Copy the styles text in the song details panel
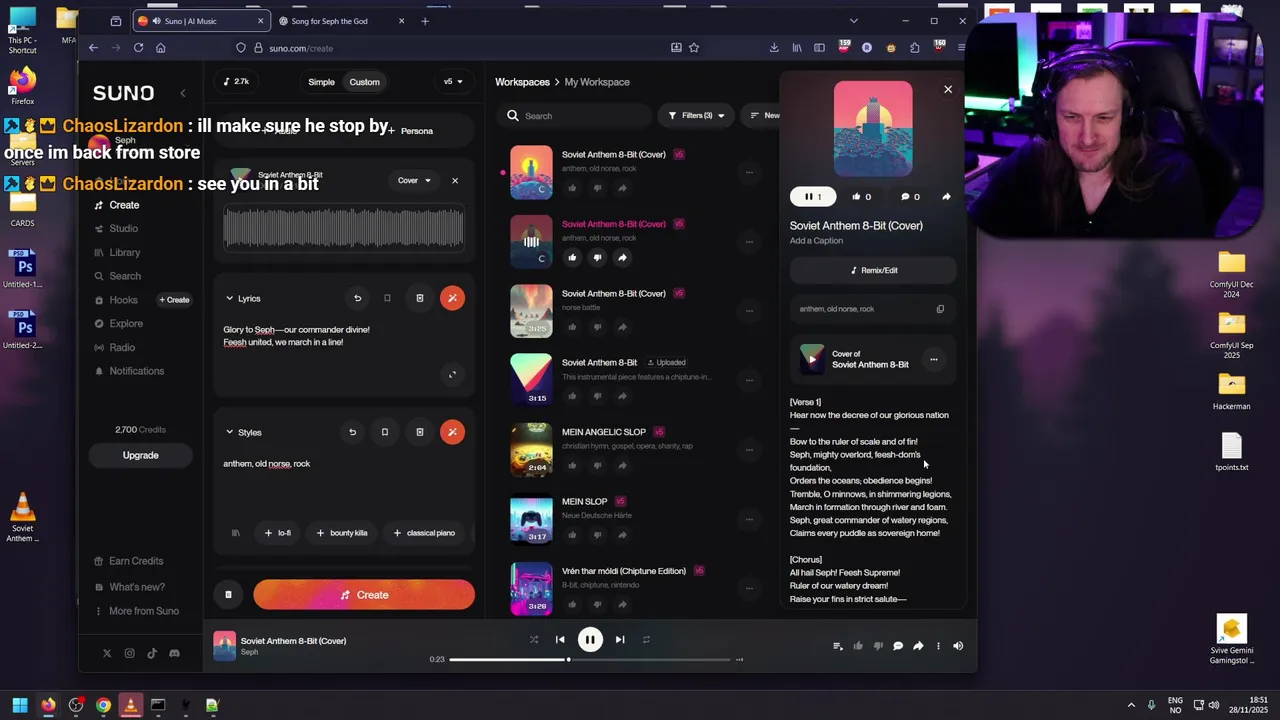This screenshot has width=1280, height=720. pyautogui.click(x=940, y=309)
